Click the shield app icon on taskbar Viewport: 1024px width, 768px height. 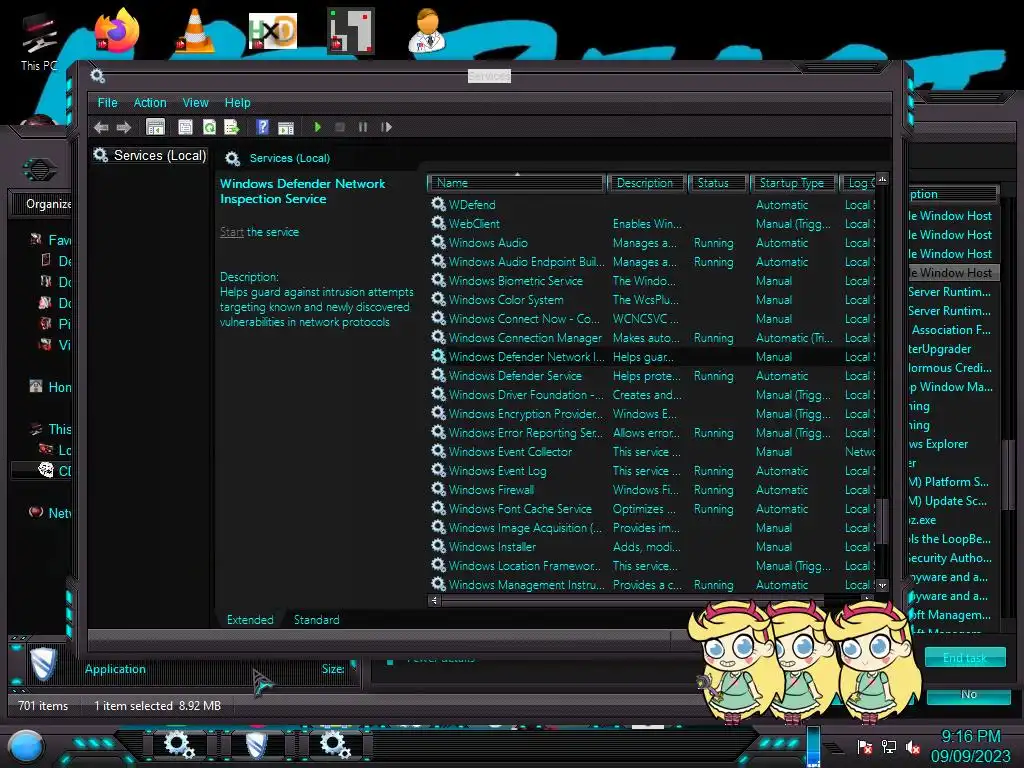[257, 744]
